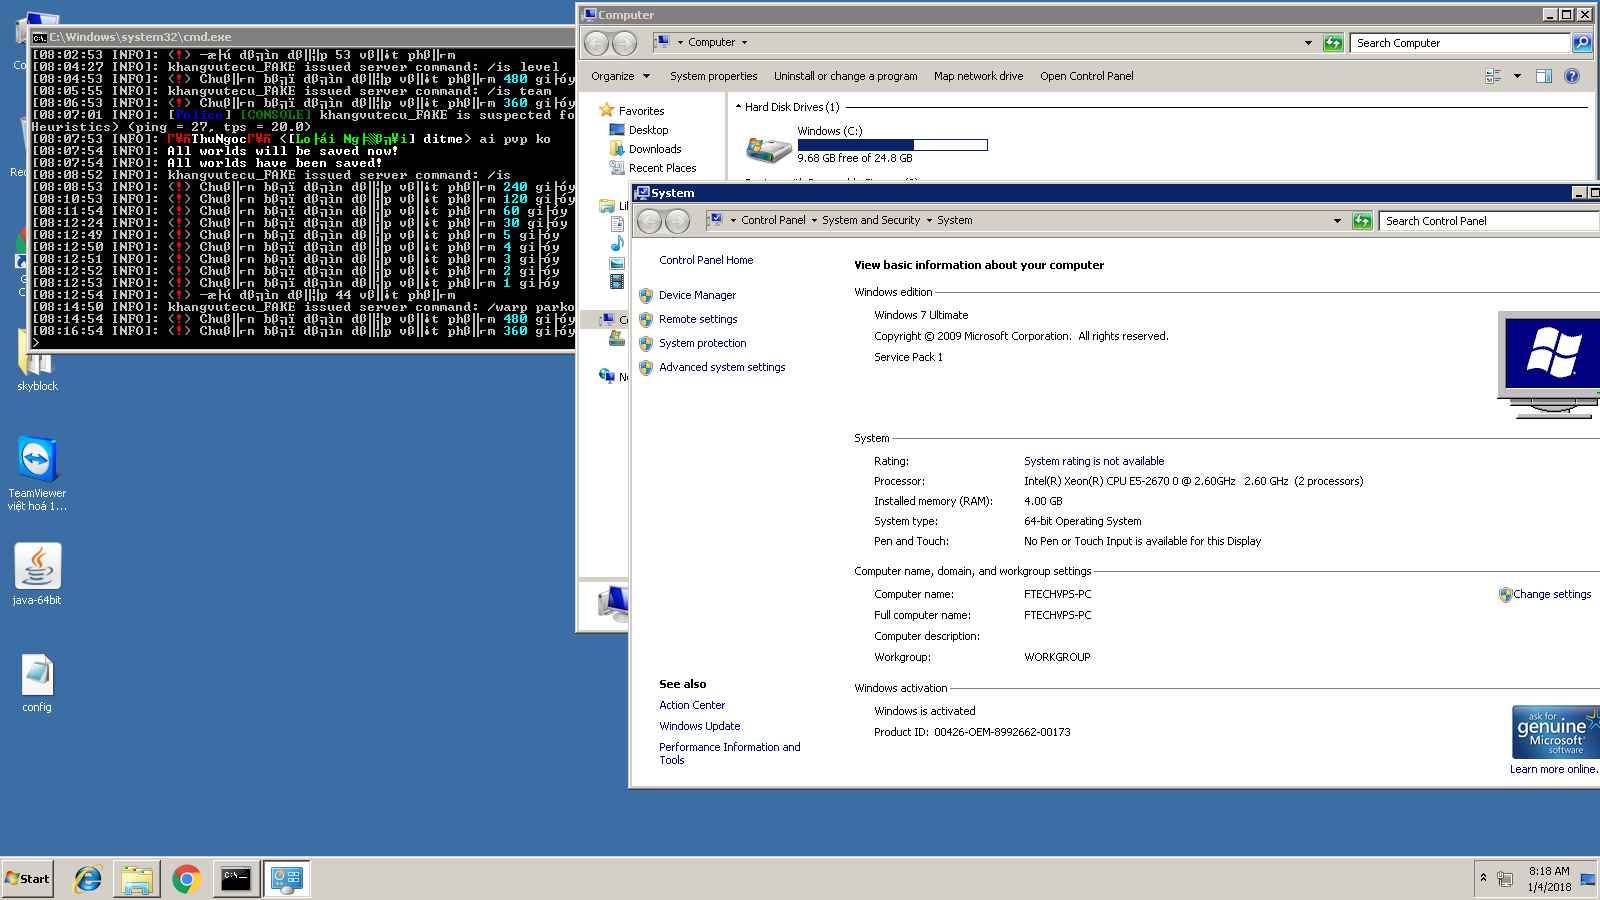Viewport: 1600px width, 900px height.
Task: Launch Google Chrome from taskbar
Action: point(186,879)
